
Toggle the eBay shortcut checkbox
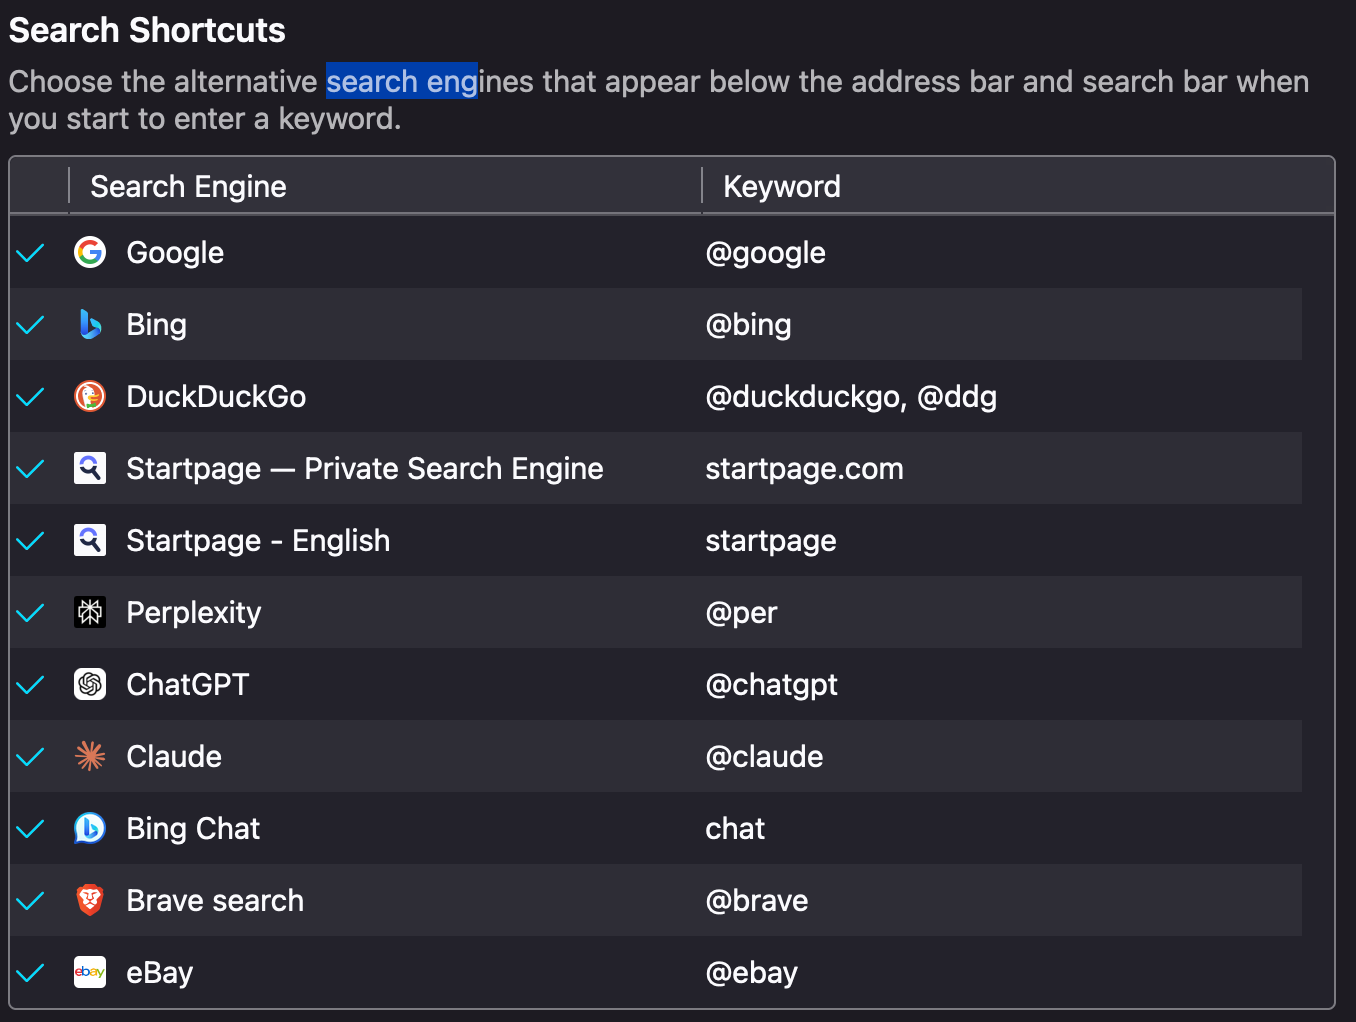31,972
